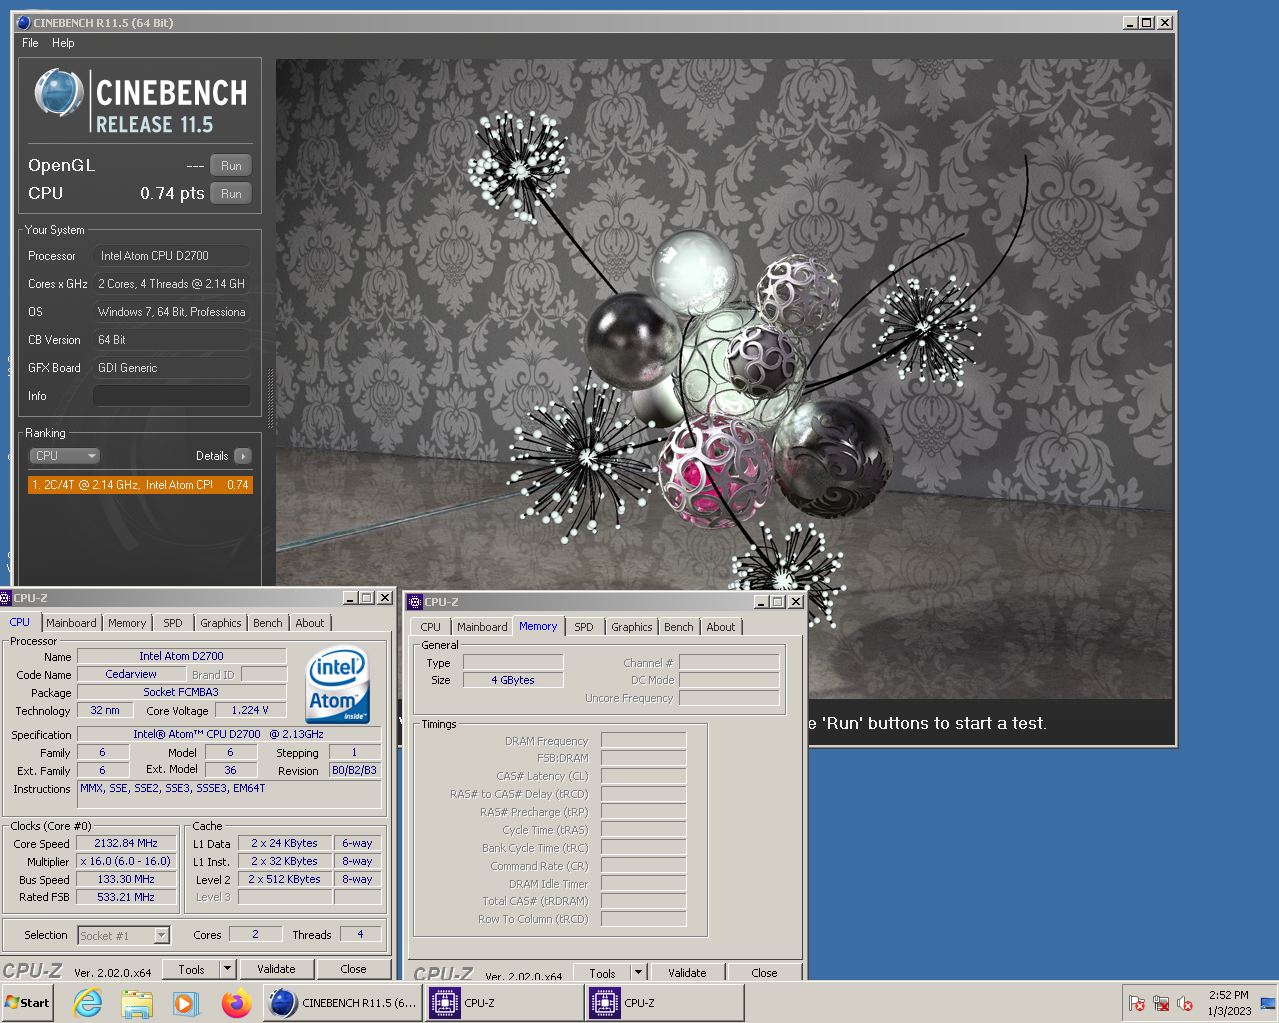The image size is (1279, 1023).
Task: Click the Bus Speed value 133.30 MHz
Action: pyautogui.click(x=126, y=879)
